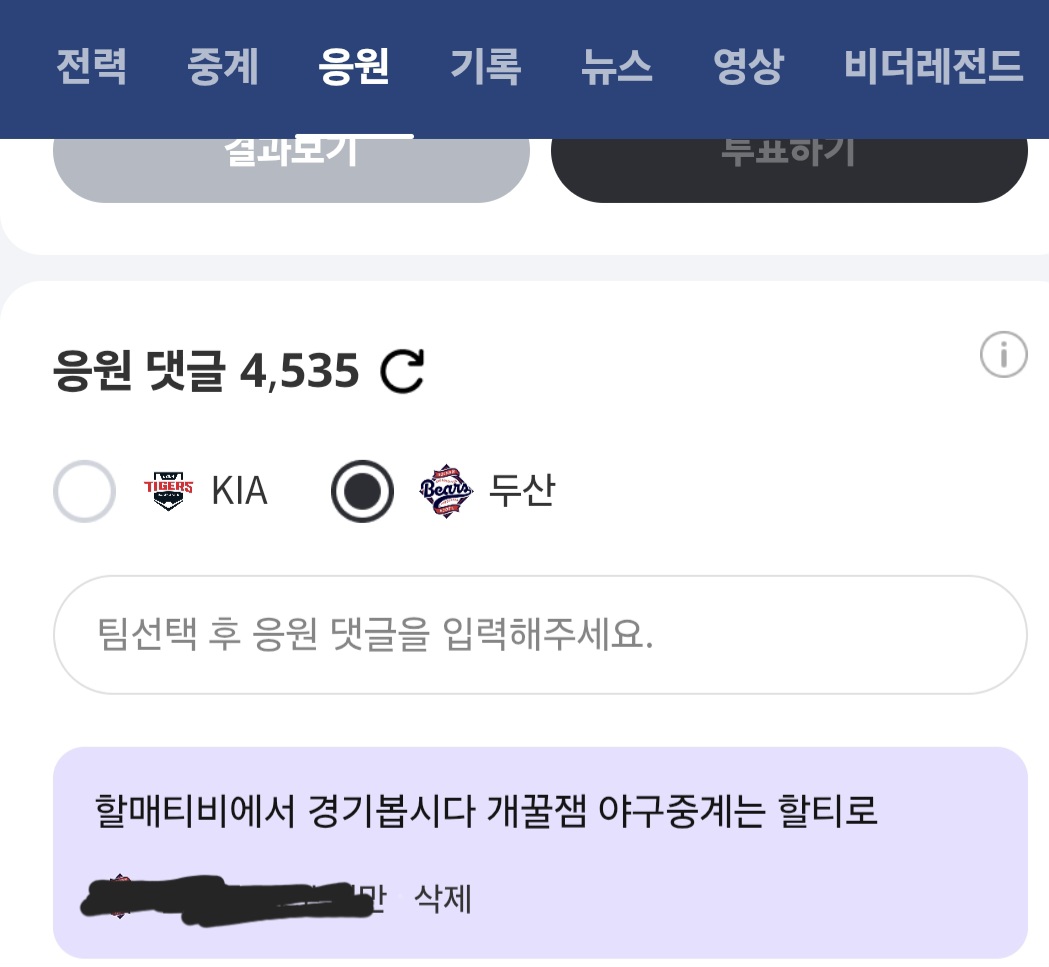
Task: Switch to the 전력 tab
Action: point(91,67)
